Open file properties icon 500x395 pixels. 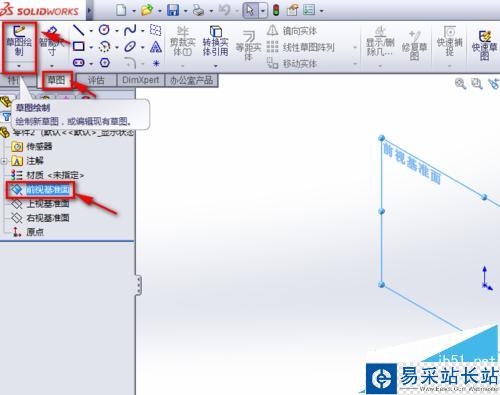point(292,10)
